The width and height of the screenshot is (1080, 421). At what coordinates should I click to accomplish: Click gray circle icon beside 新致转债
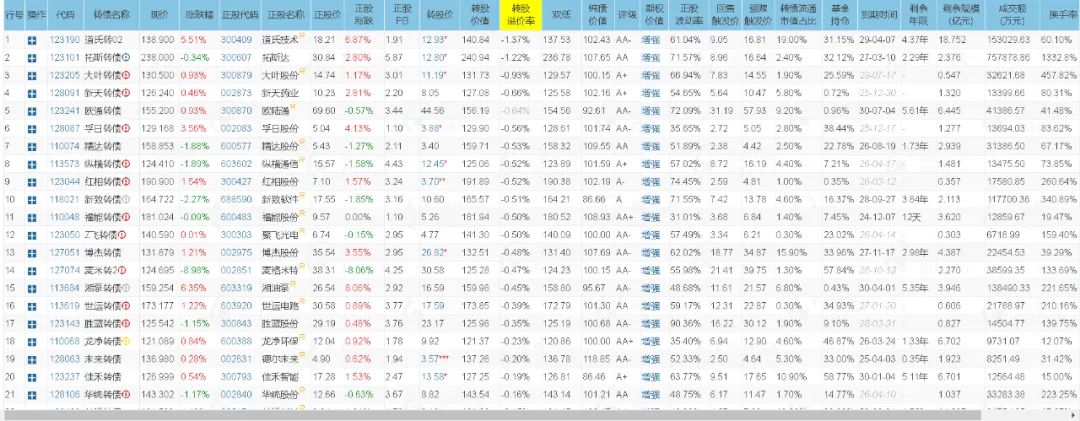coord(126,199)
